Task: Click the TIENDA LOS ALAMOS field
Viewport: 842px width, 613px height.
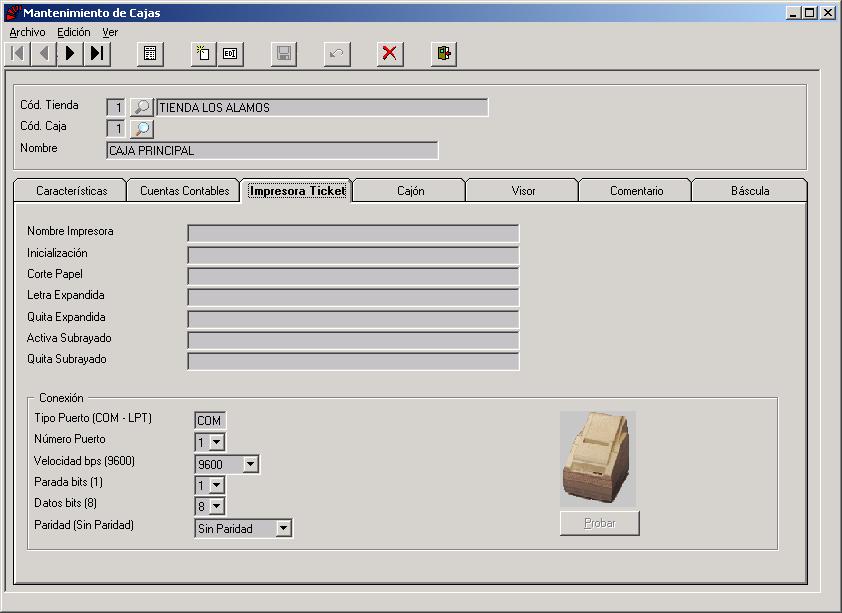Action: (x=322, y=107)
